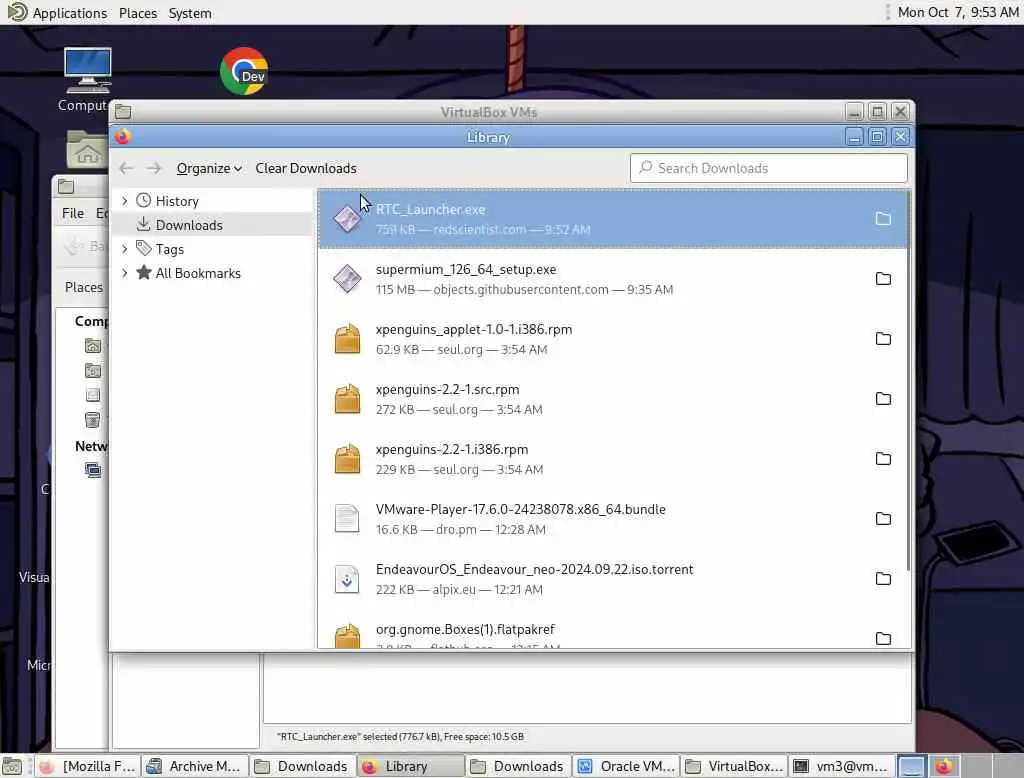This screenshot has height=778, width=1024.
Task: Go forward in Library navigation
Action: (x=153, y=169)
